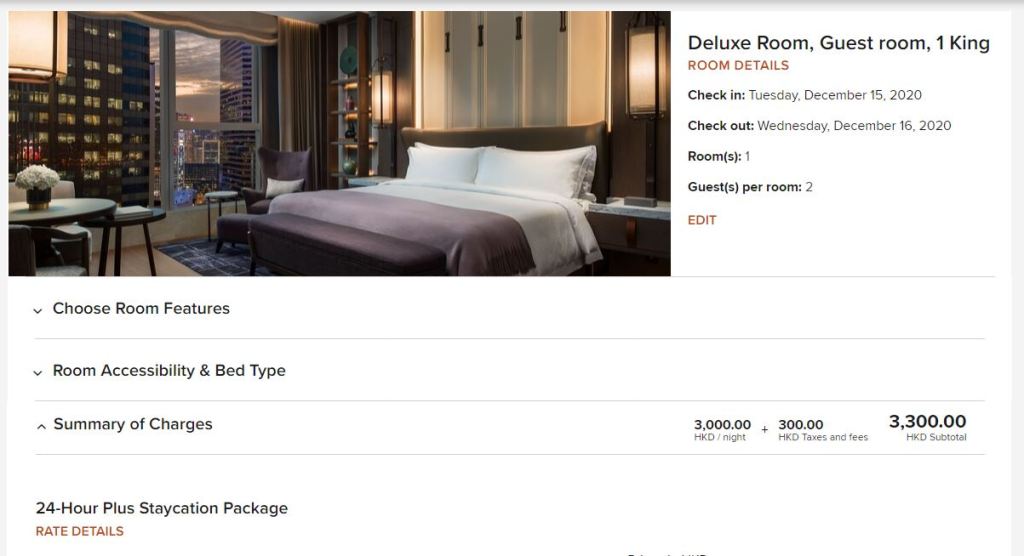The height and width of the screenshot is (556, 1024).
Task: Click the Guest(s) per room value
Action: point(808,187)
